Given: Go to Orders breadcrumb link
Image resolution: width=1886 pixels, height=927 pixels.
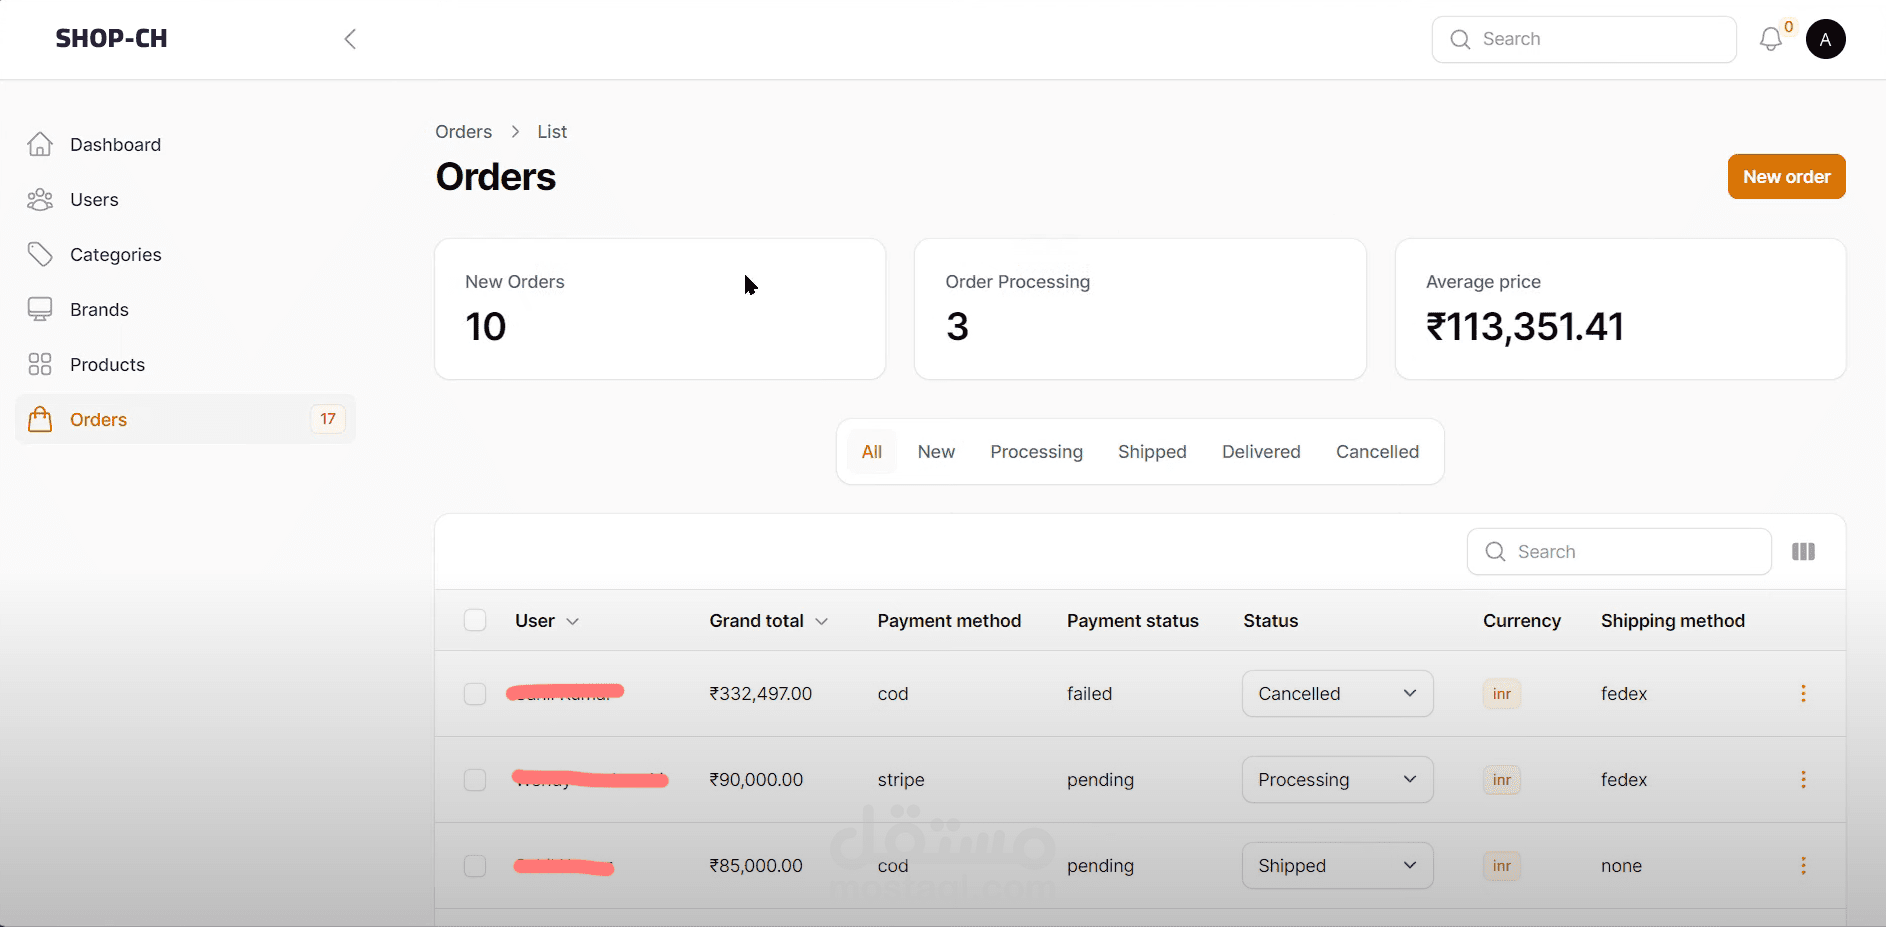Looking at the screenshot, I should (x=463, y=132).
